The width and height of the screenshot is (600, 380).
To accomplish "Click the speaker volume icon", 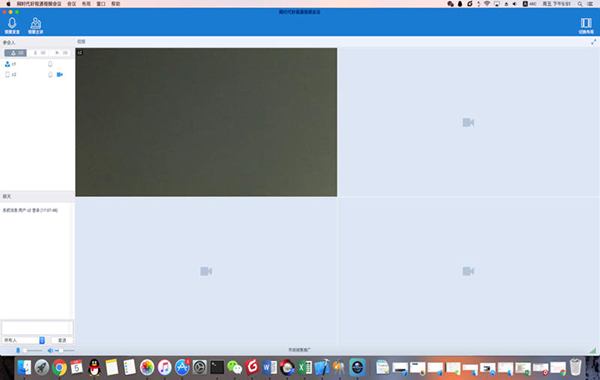I will [x=50, y=350].
